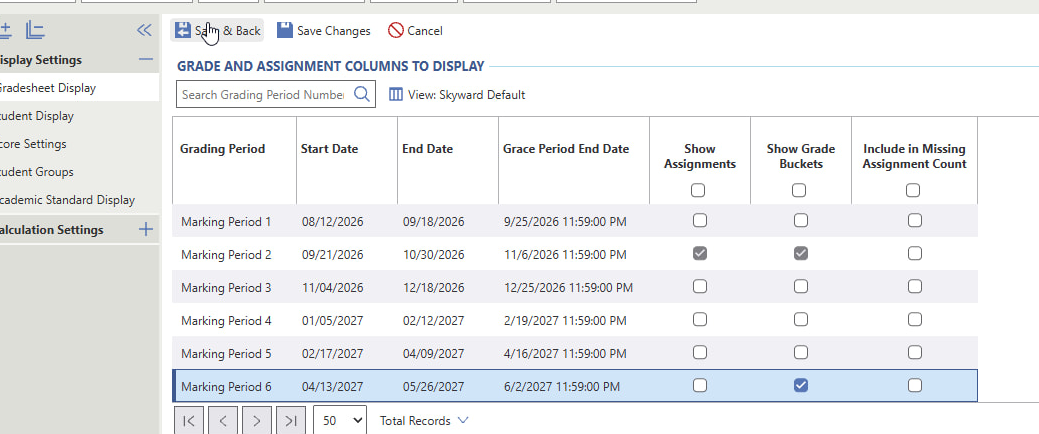Click the View: Skyward Default link
Image resolution: width=1039 pixels, height=434 pixels.
point(466,95)
